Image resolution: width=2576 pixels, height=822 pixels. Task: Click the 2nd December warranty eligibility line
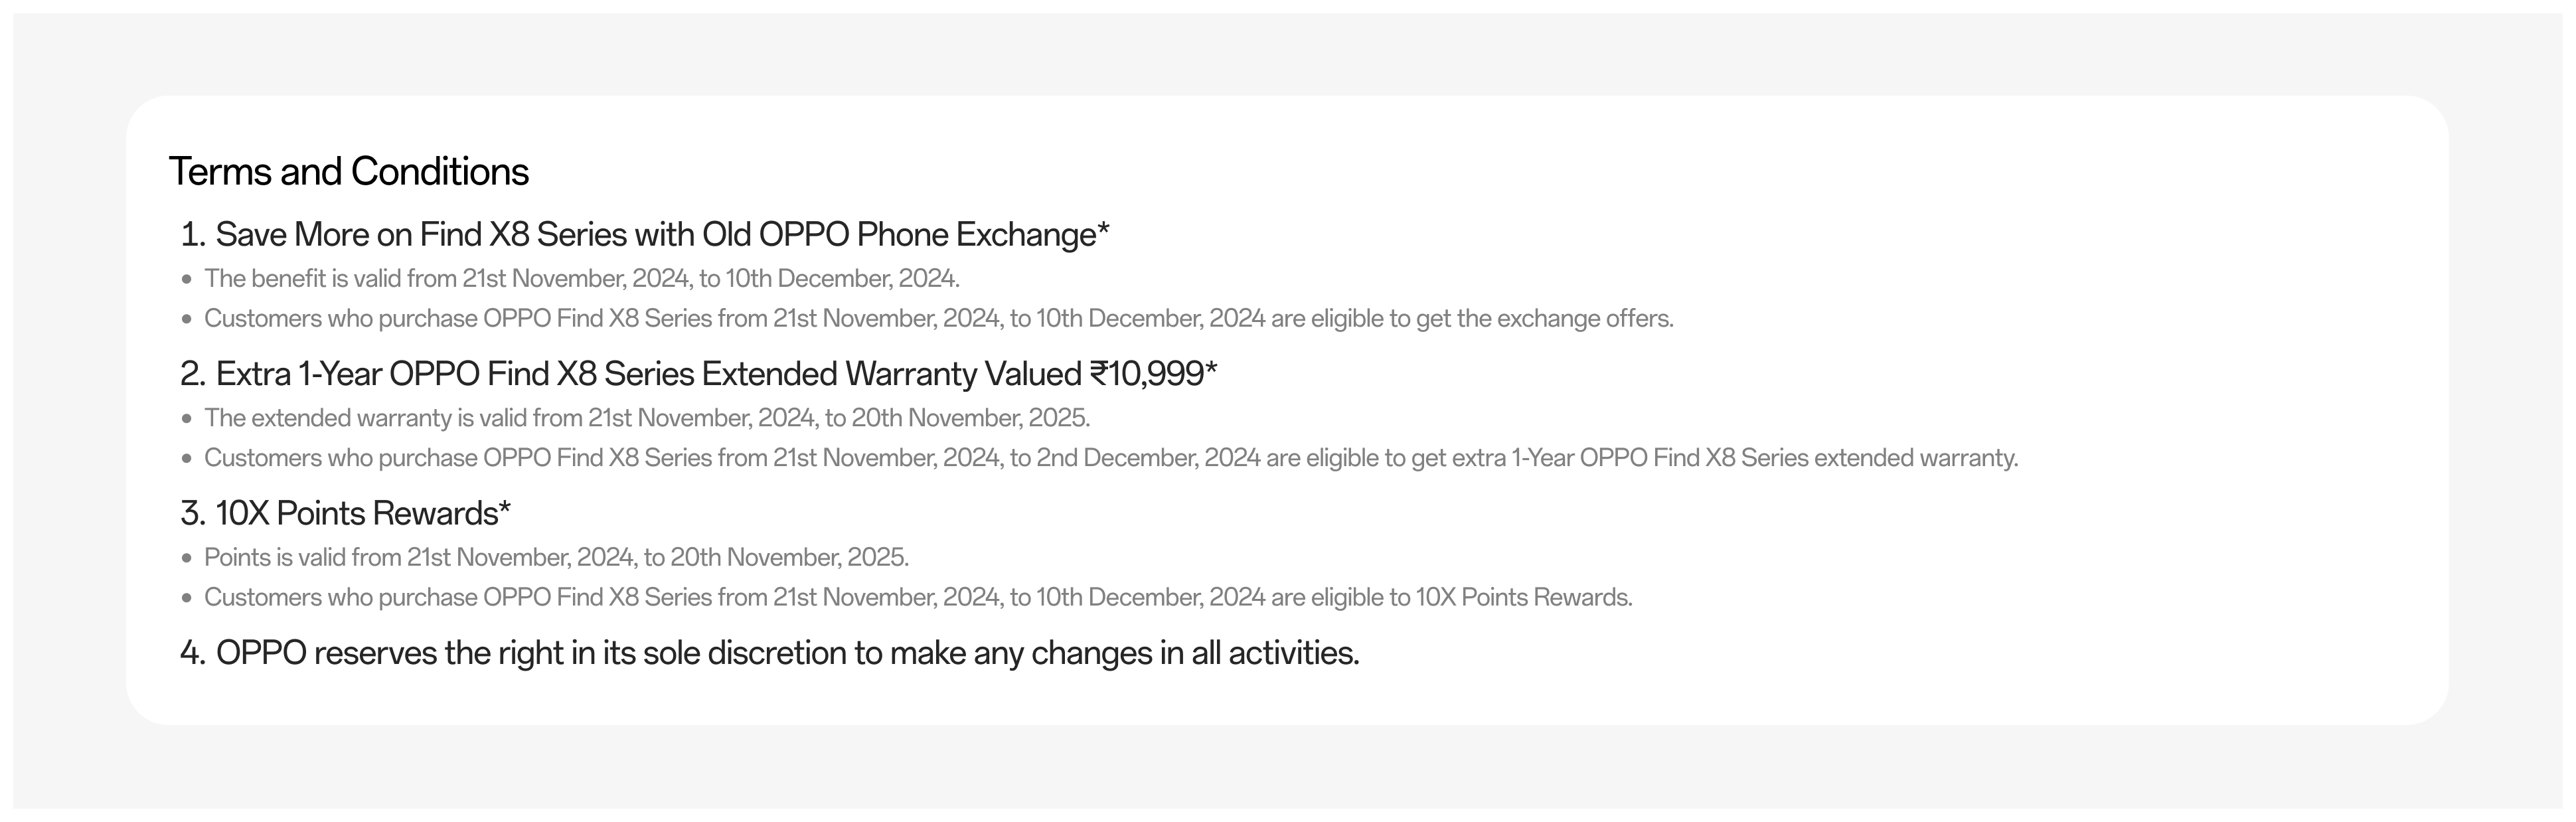tap(1110, 458)
